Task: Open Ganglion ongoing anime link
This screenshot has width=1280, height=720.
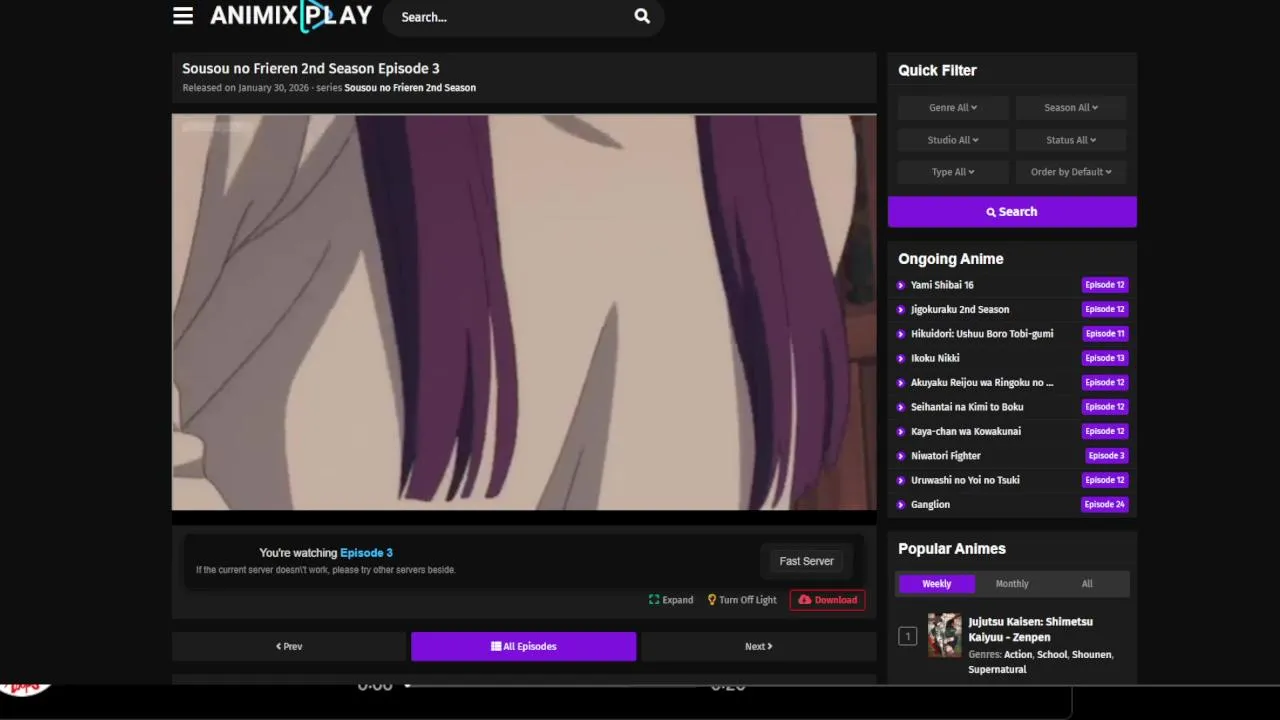Action: tap(930, 505)
